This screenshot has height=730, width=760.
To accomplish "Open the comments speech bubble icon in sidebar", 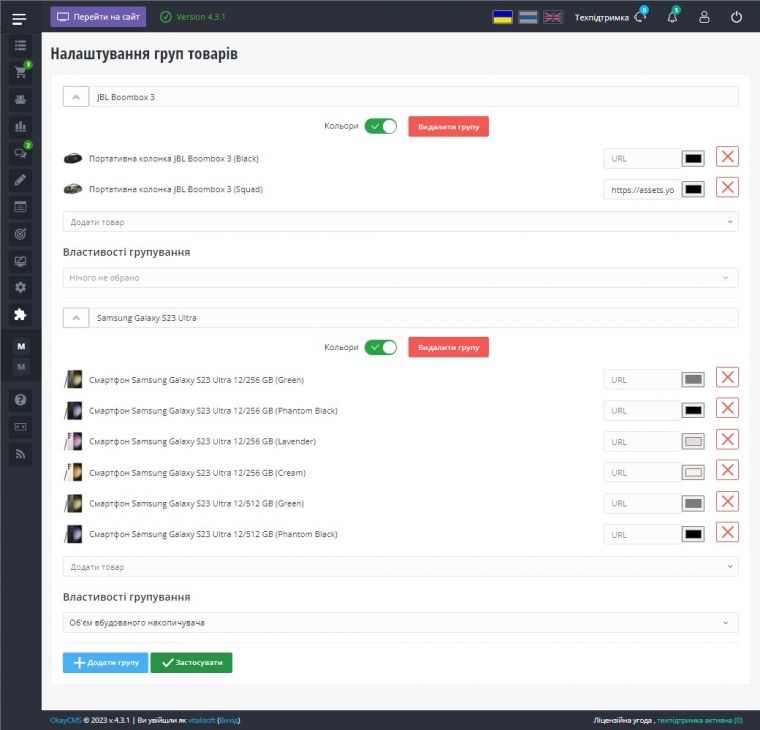I will pyautogui.click(x=20, y=153).
